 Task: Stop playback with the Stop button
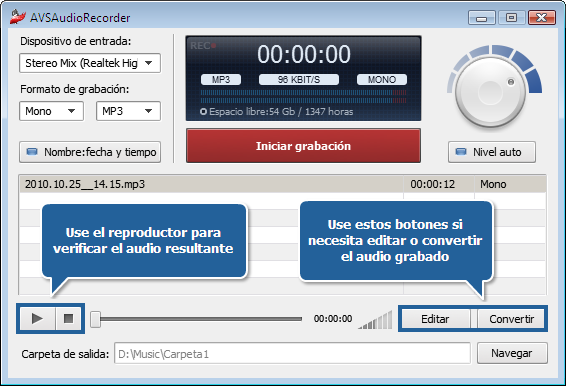coord(68,318)
